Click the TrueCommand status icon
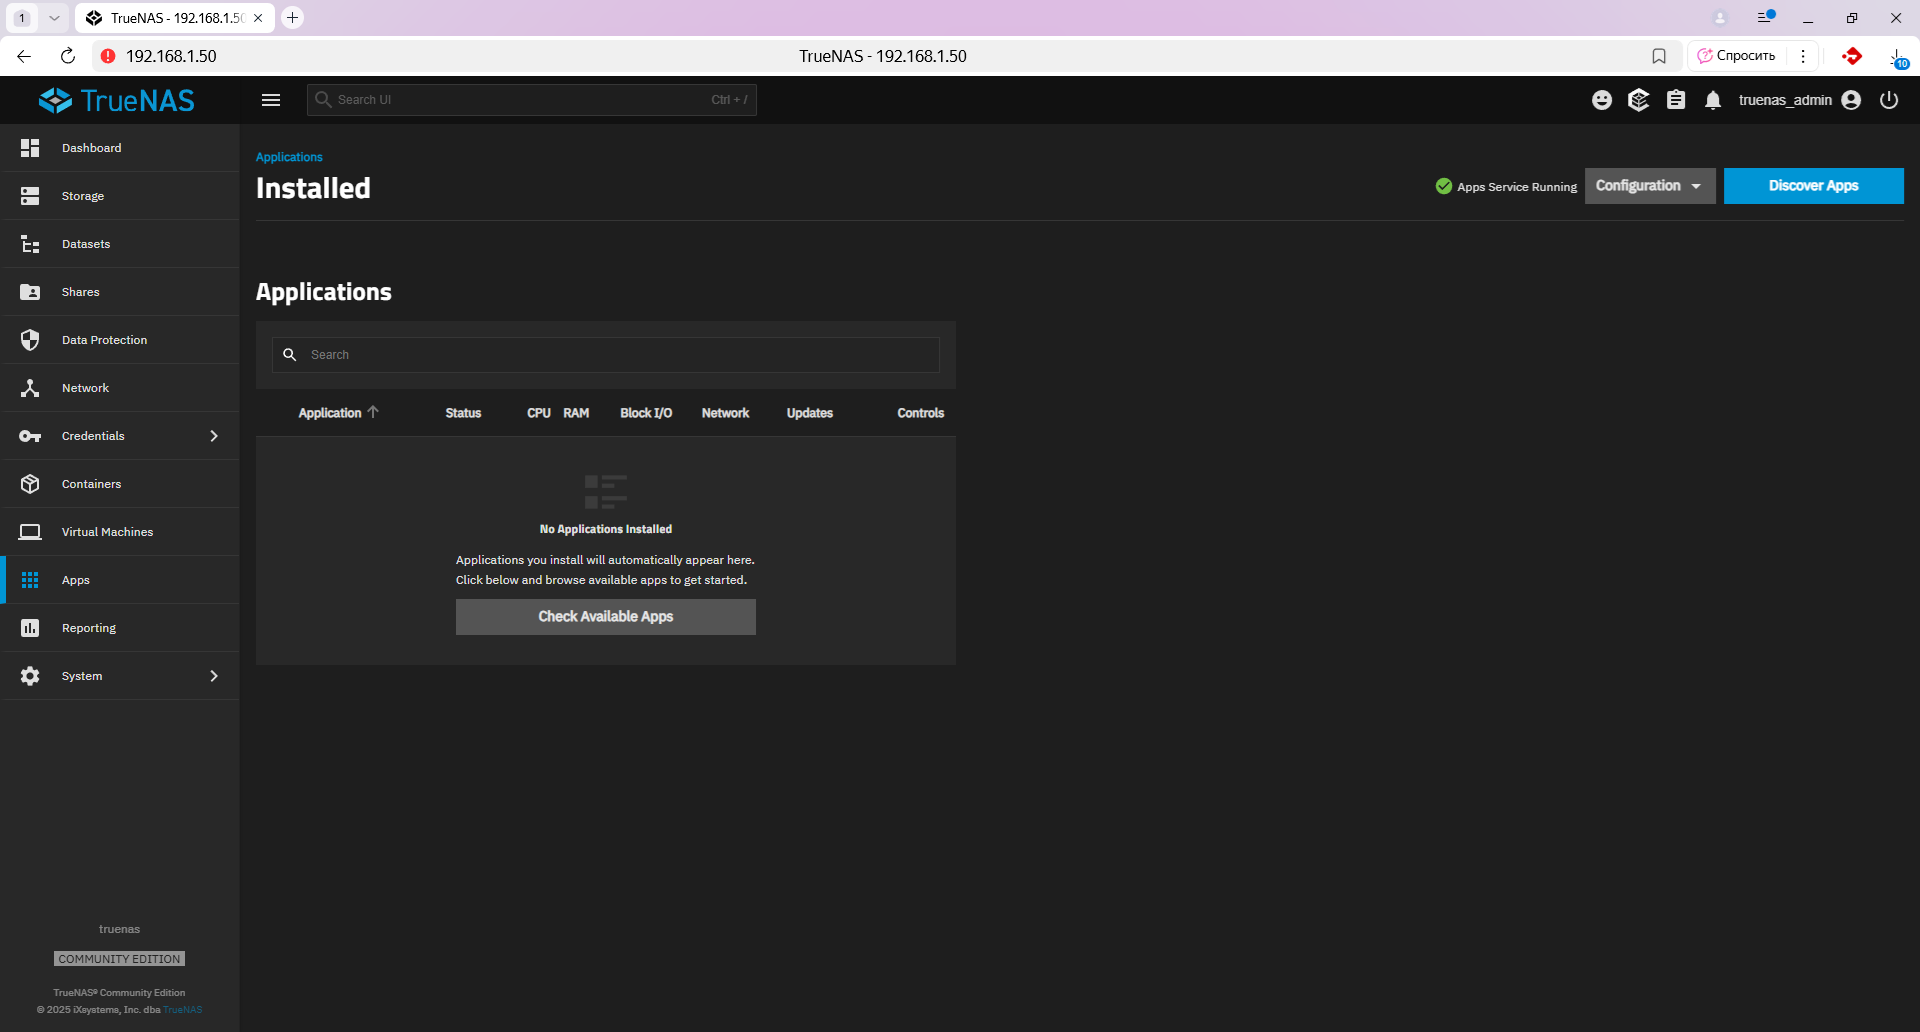 [x=1638, y=100]
